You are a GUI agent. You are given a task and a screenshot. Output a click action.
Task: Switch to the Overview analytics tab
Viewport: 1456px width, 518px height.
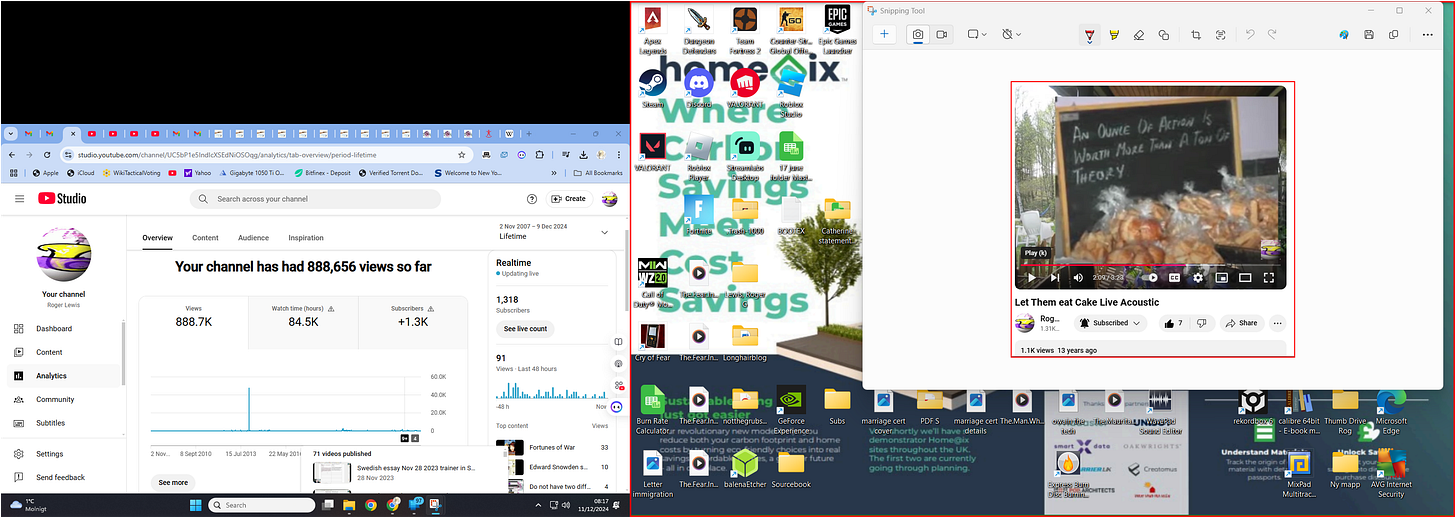pyautogui.click(x=157, y=238)
